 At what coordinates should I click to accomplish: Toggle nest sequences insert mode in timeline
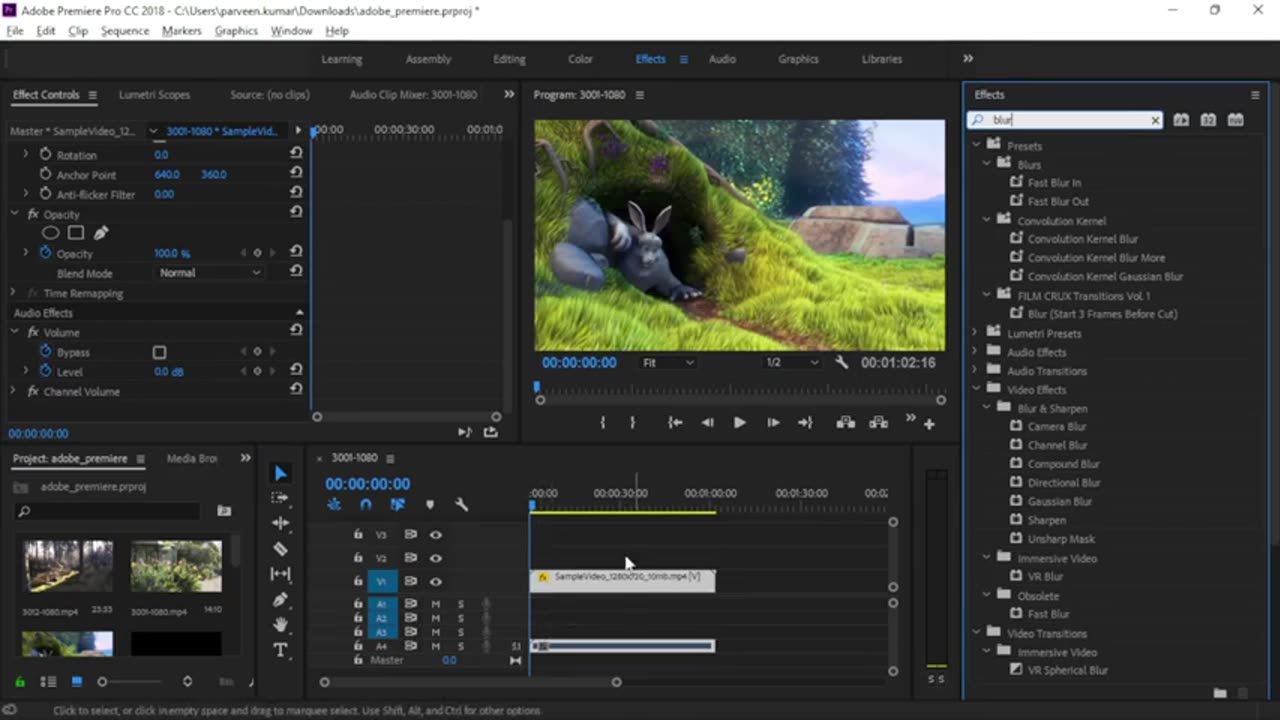[334, 505]
